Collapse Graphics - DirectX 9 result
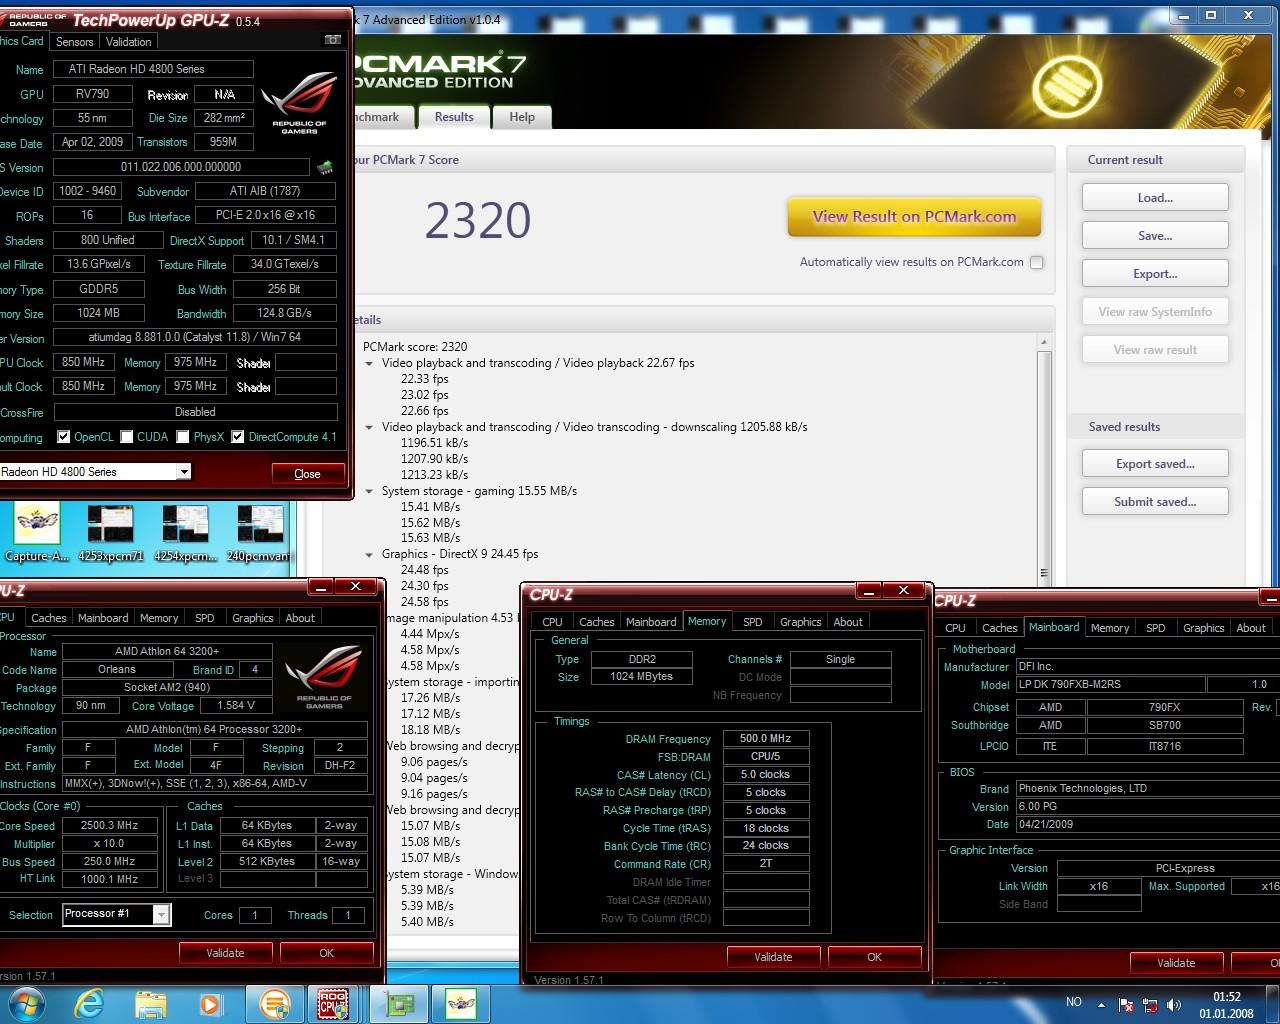1280x1024 pixels. click(x=370, y=554)
